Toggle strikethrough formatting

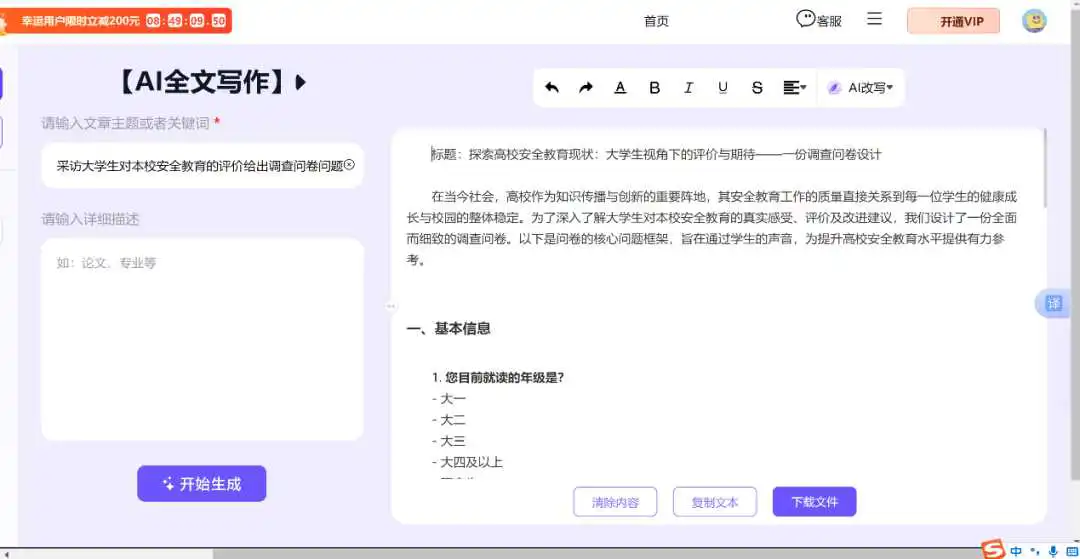click(757, 87)
